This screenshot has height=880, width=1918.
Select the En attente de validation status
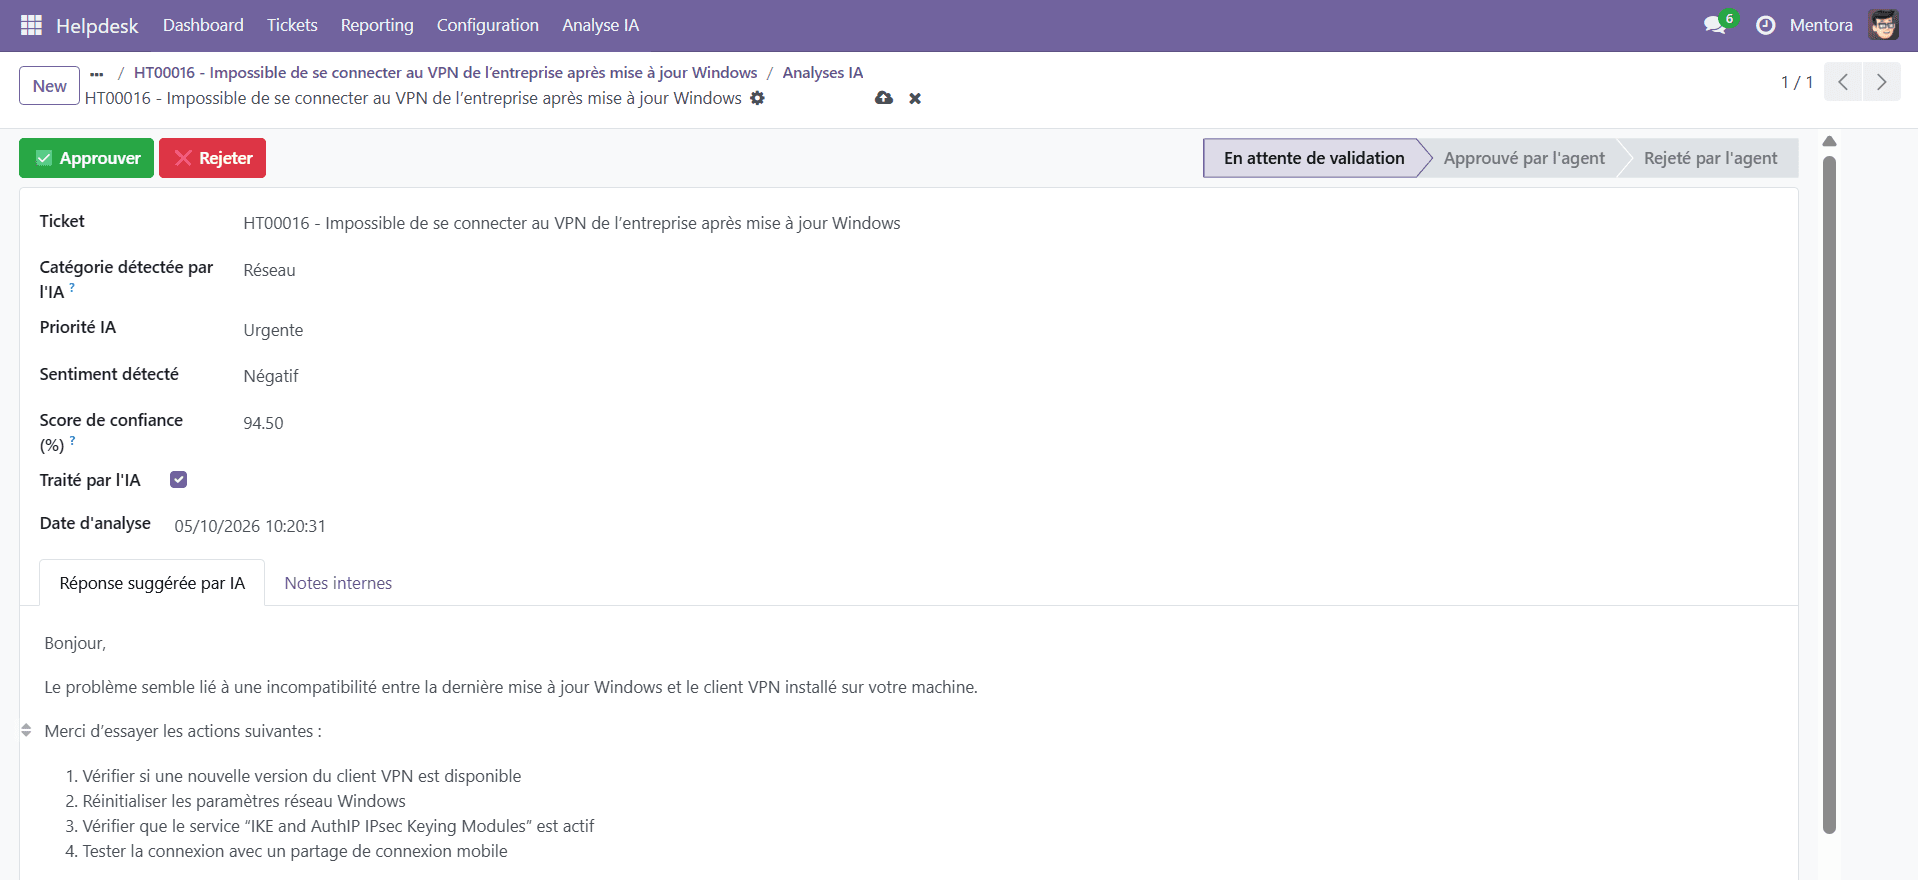pyautogui.click(x=1313, y=158)
